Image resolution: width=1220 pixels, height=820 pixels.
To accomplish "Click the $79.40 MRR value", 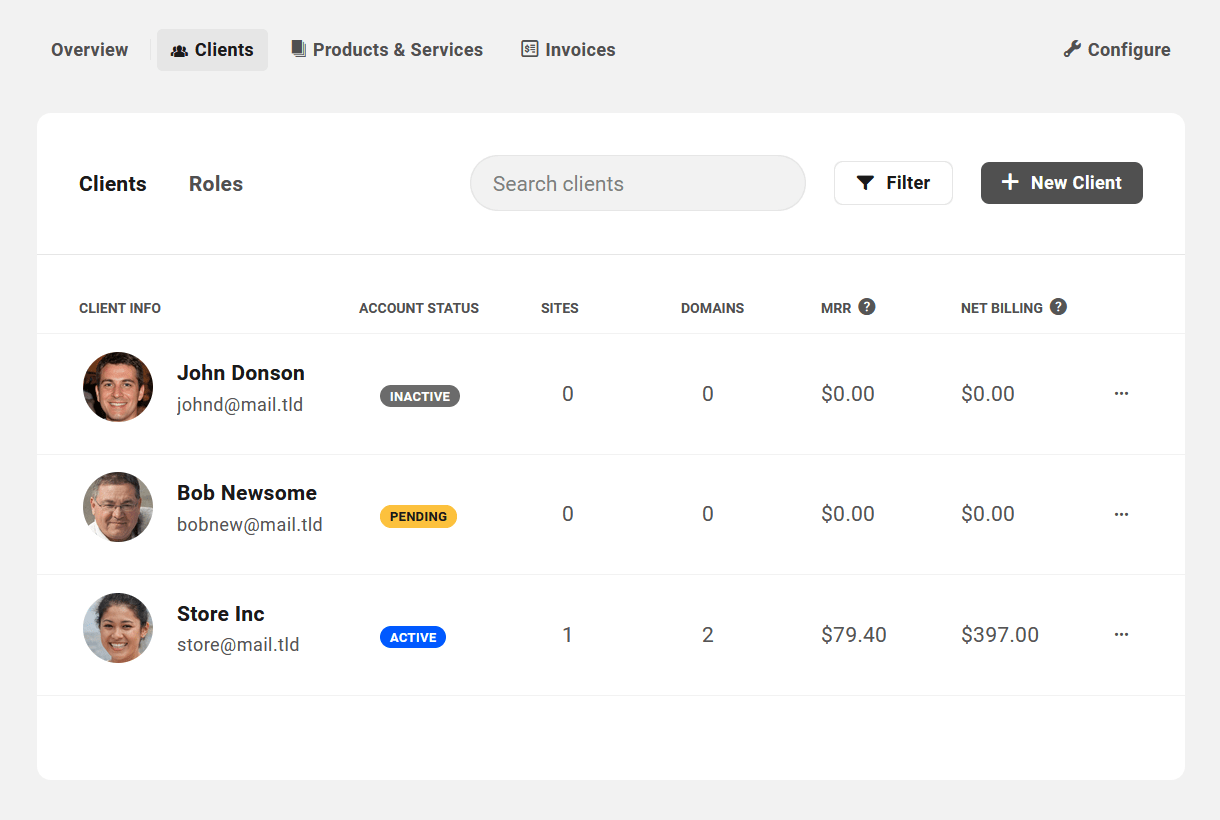I will [854, 635].
